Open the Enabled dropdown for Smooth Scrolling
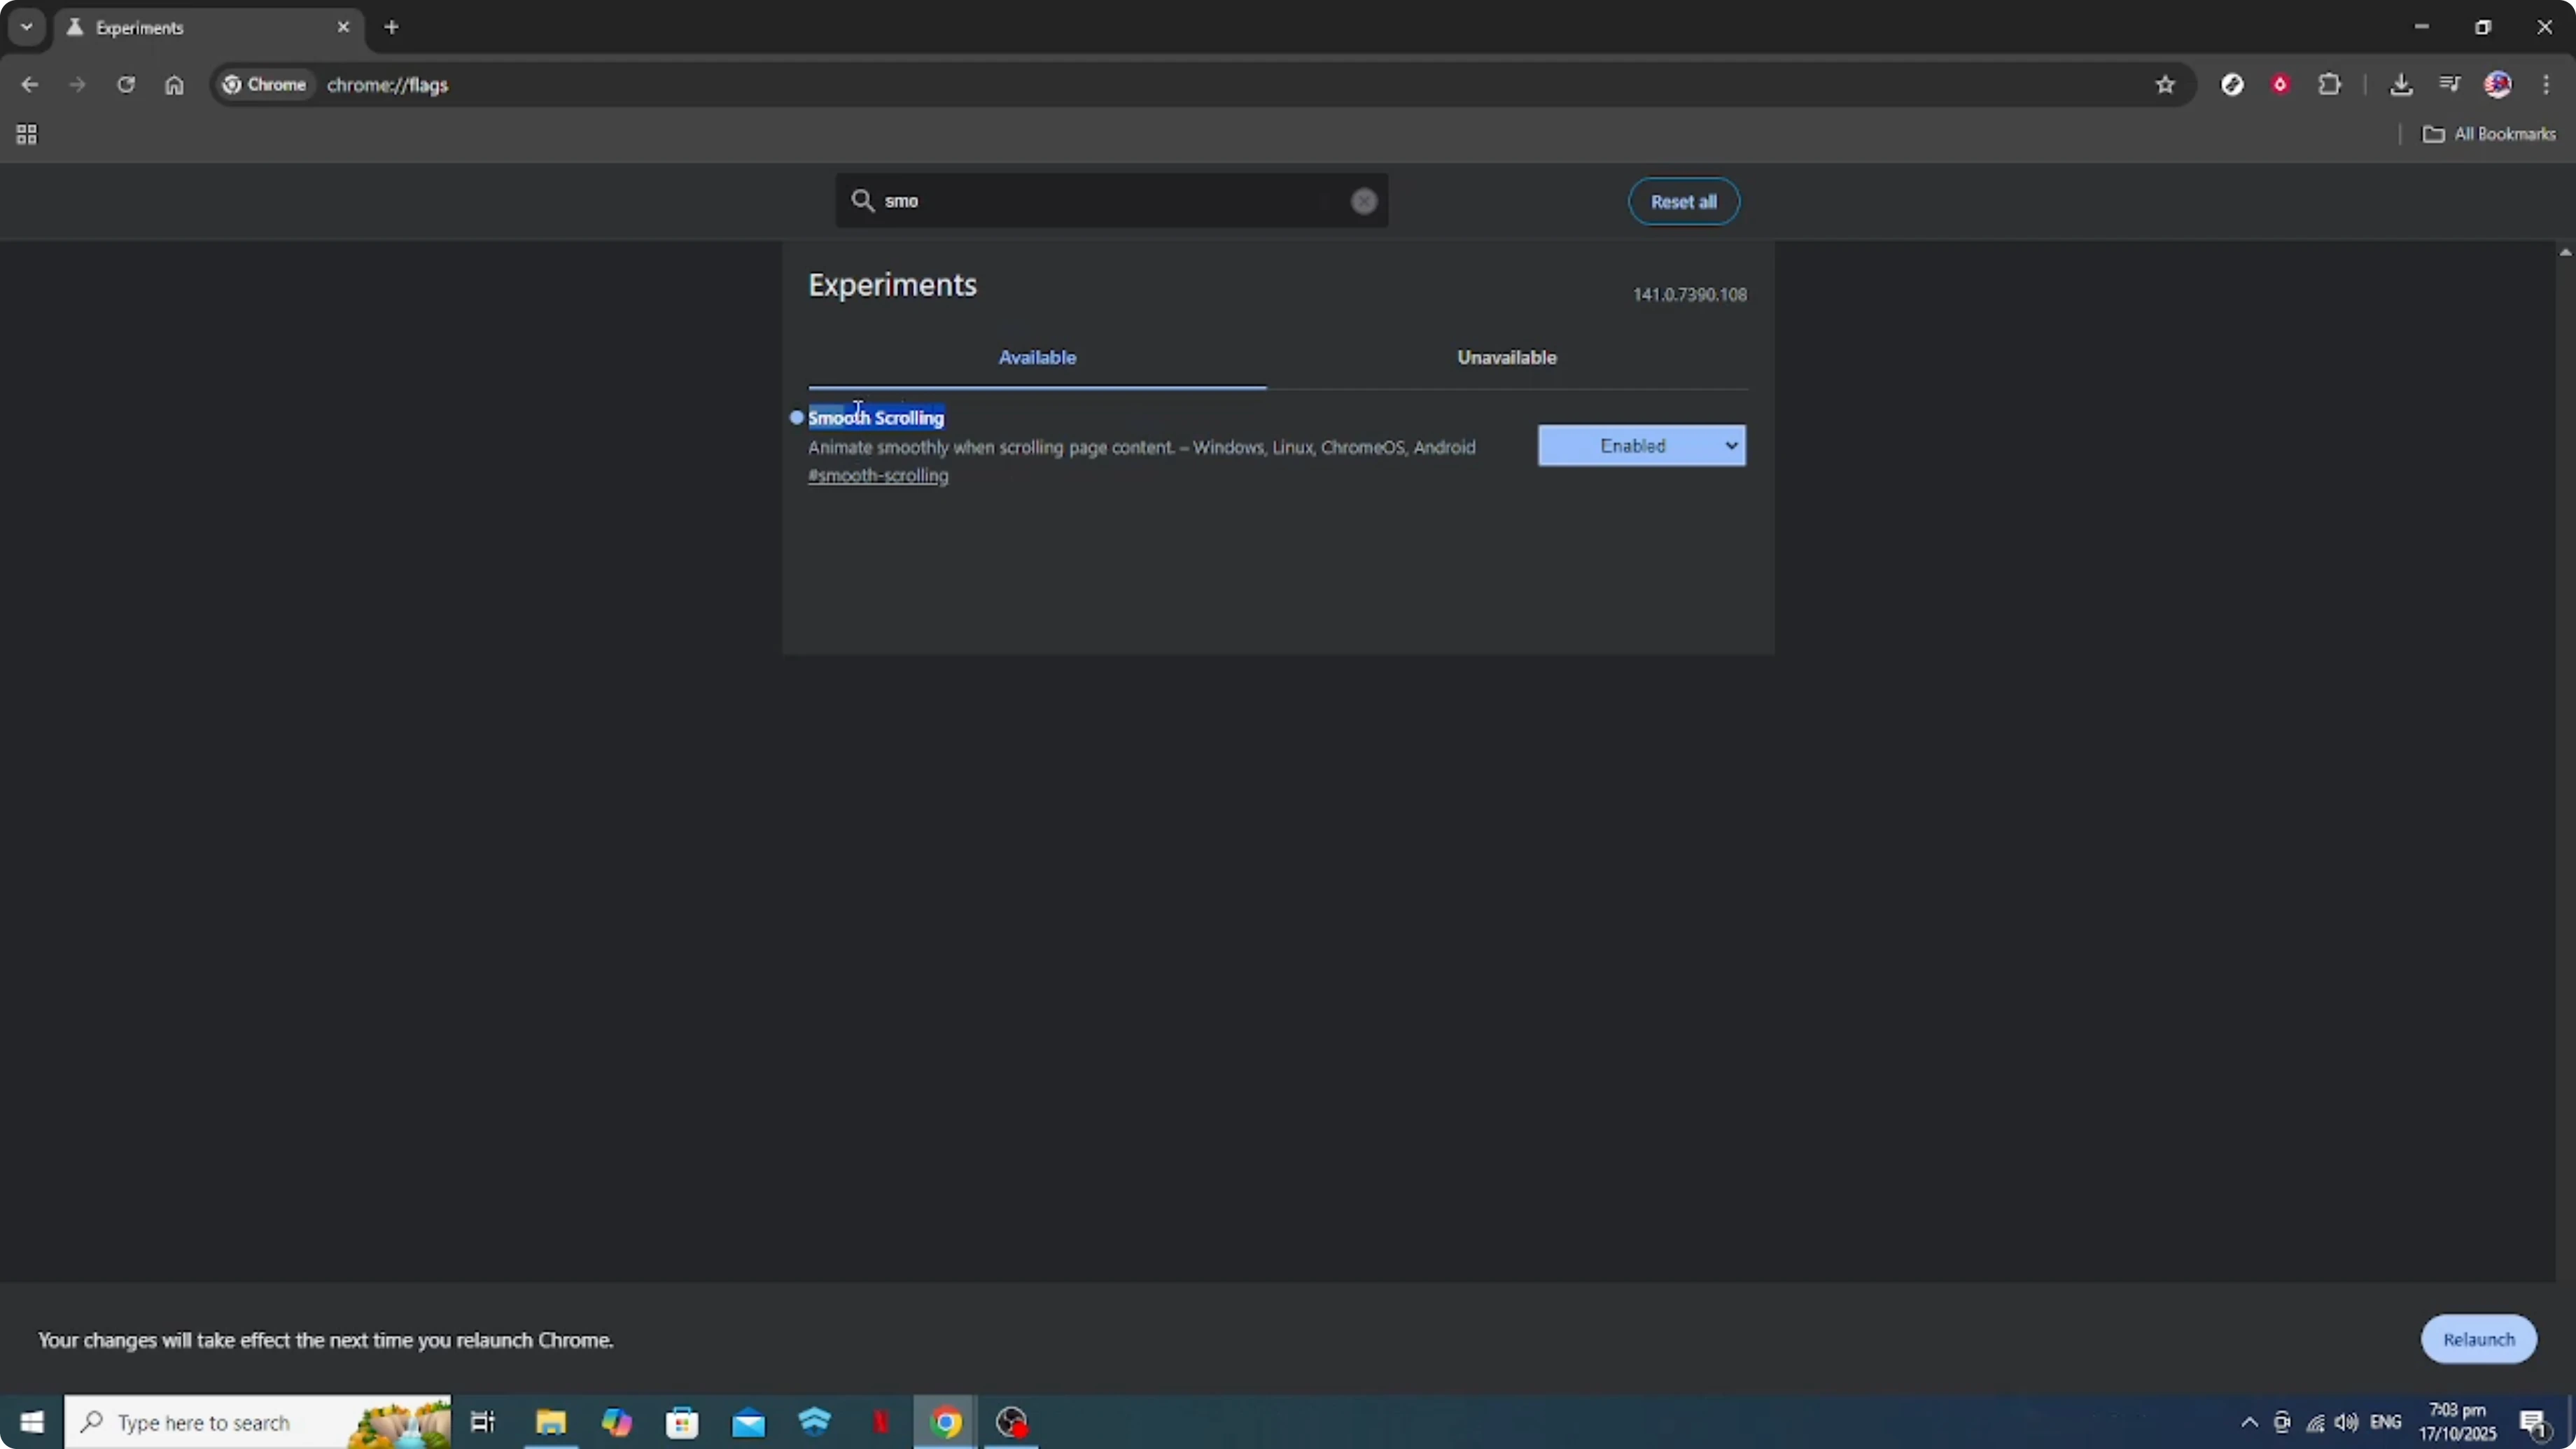2576x1449 pixels. coord(1641,445)
